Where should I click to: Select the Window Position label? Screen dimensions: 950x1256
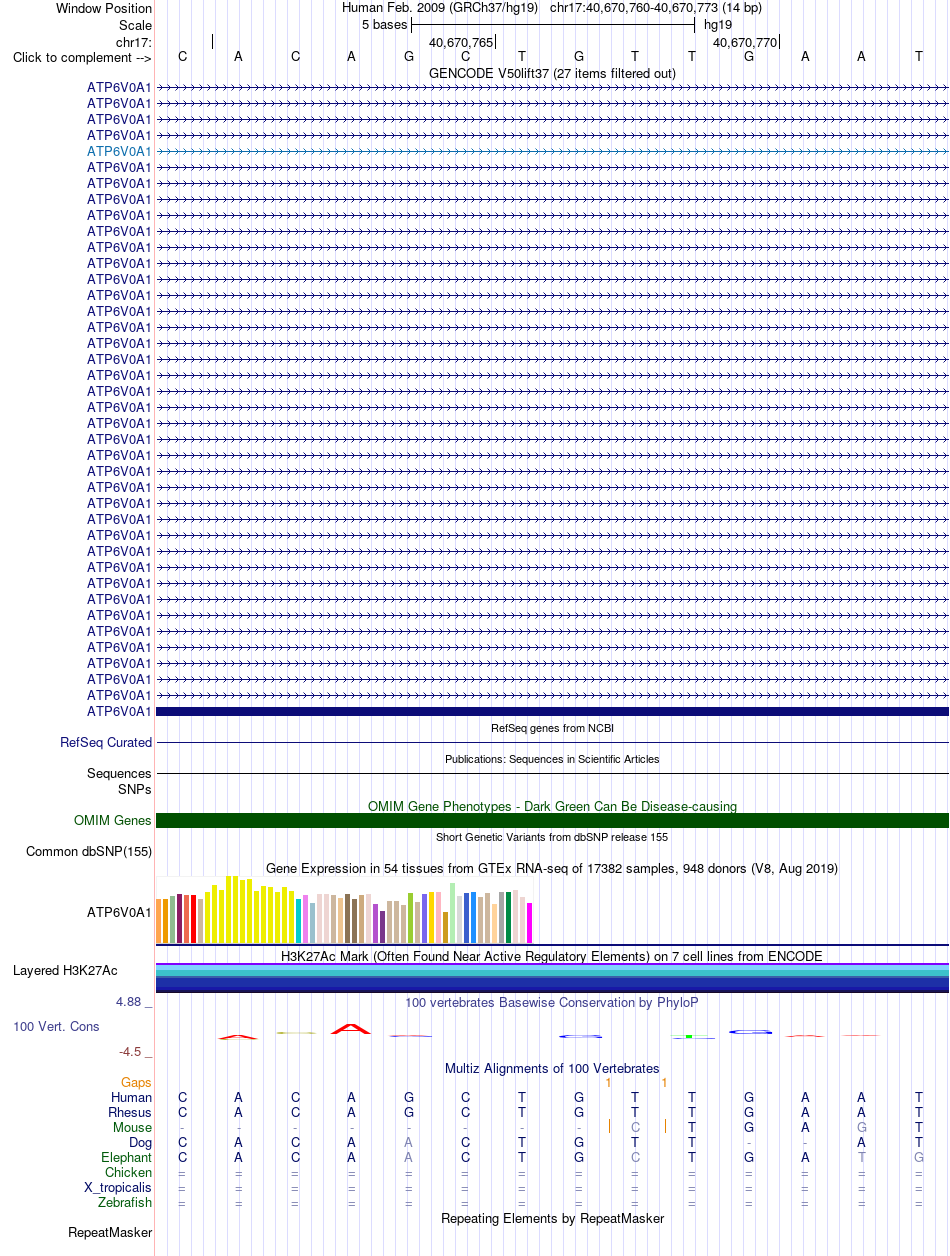(104, 8)
